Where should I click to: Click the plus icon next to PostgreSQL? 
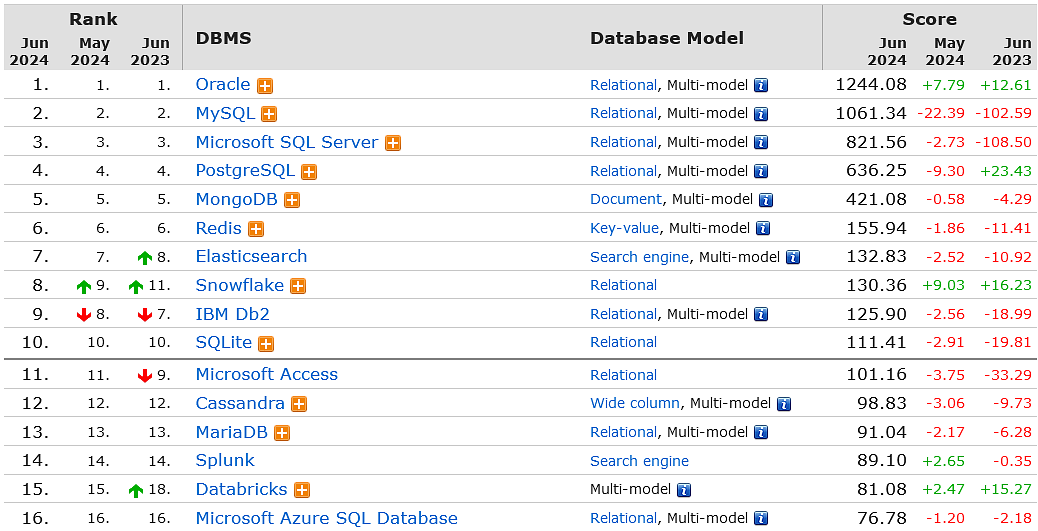click(309, 172)
